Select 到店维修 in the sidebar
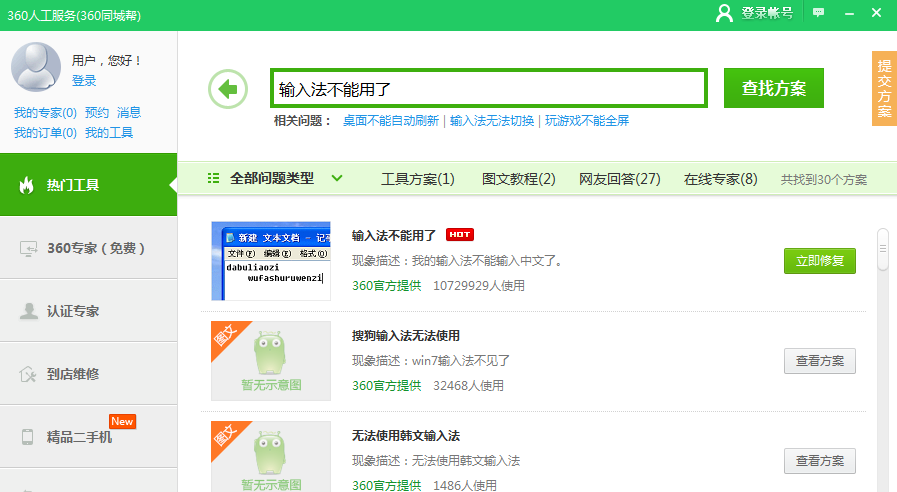This screenshot has width=897, height=492. (89, 374)
